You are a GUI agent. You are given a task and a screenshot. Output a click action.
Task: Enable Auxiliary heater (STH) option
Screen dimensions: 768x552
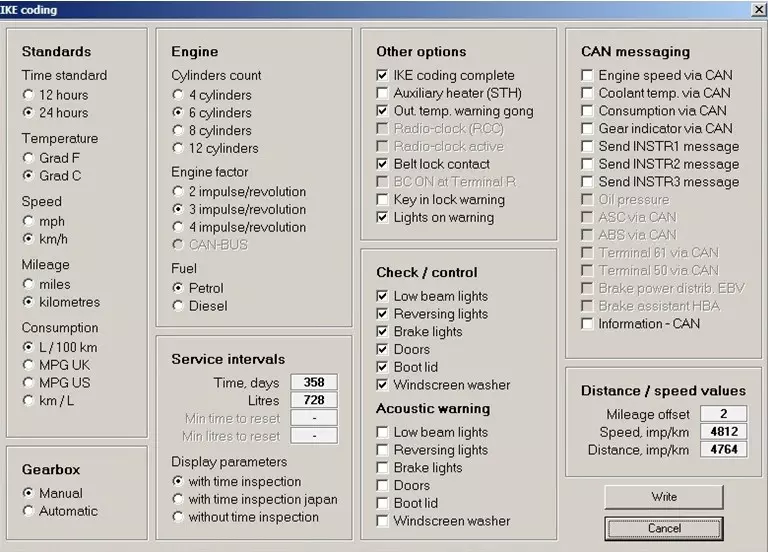click(x=383, y=93)
